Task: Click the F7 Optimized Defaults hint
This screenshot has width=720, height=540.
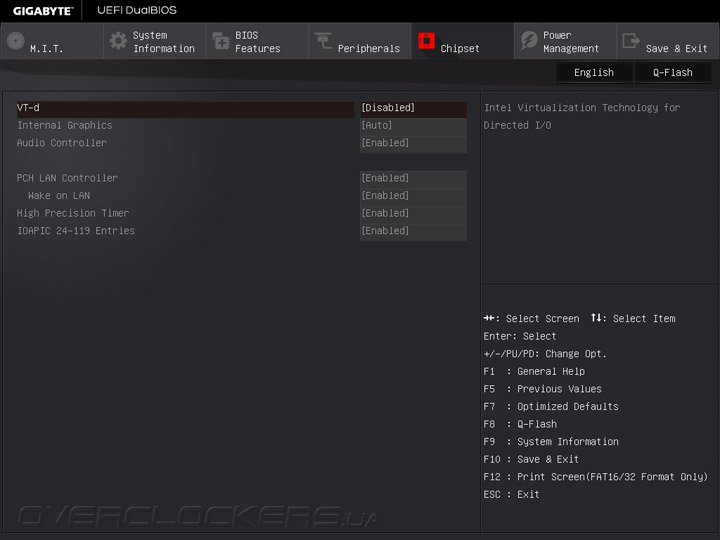Action: coord(551,406)
